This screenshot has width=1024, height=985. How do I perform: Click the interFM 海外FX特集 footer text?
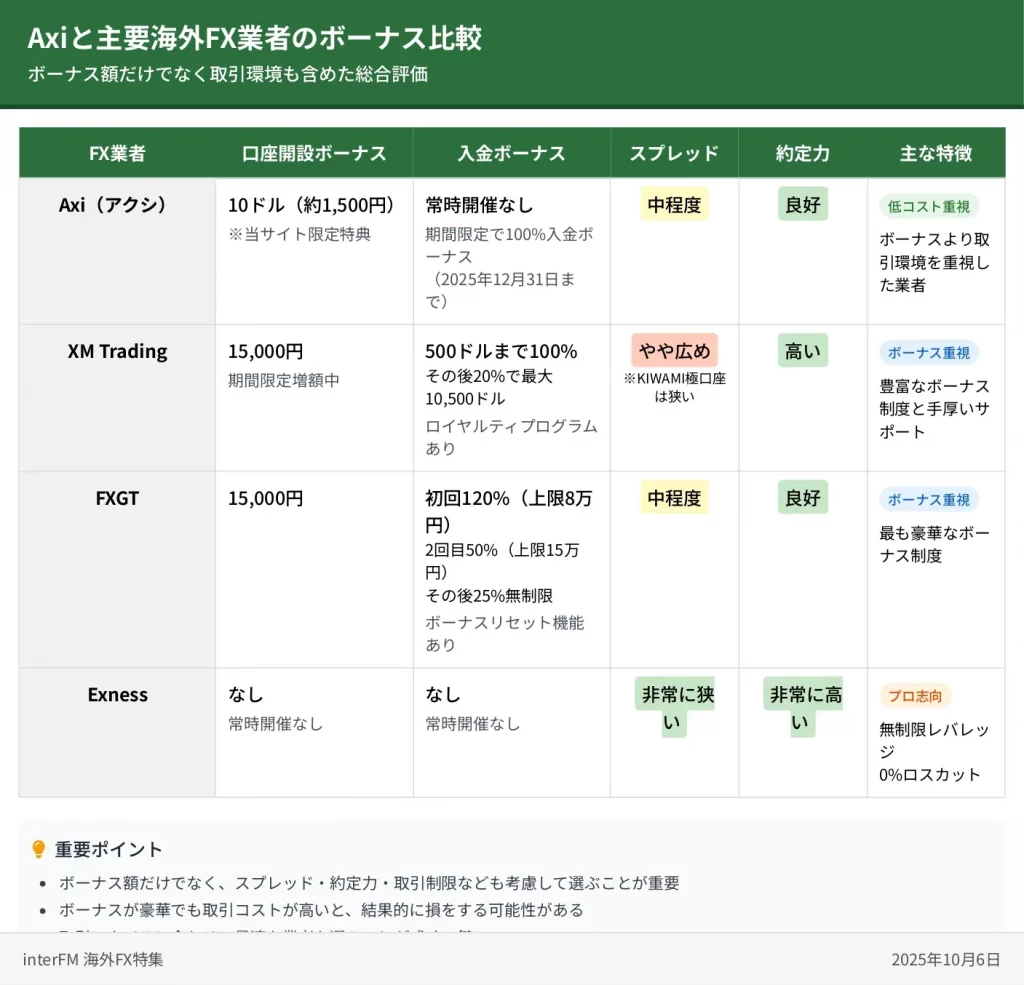pos(93,959)
